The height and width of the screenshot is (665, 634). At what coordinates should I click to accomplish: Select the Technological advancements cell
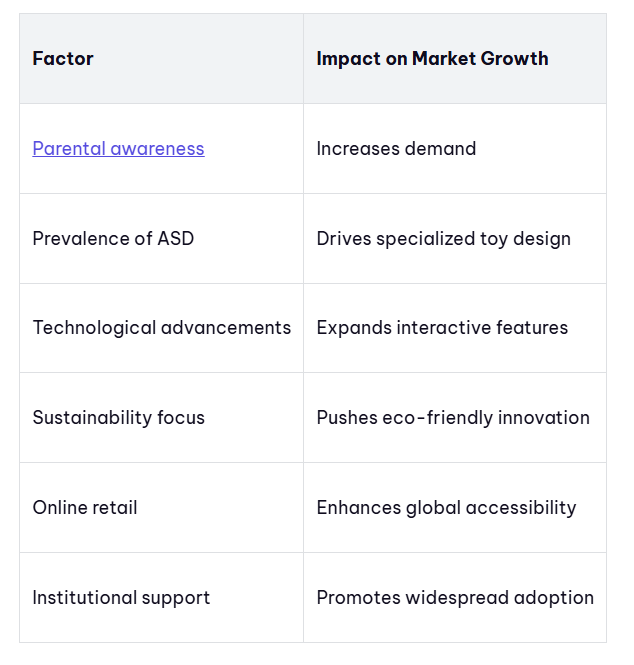coord(161,328)
